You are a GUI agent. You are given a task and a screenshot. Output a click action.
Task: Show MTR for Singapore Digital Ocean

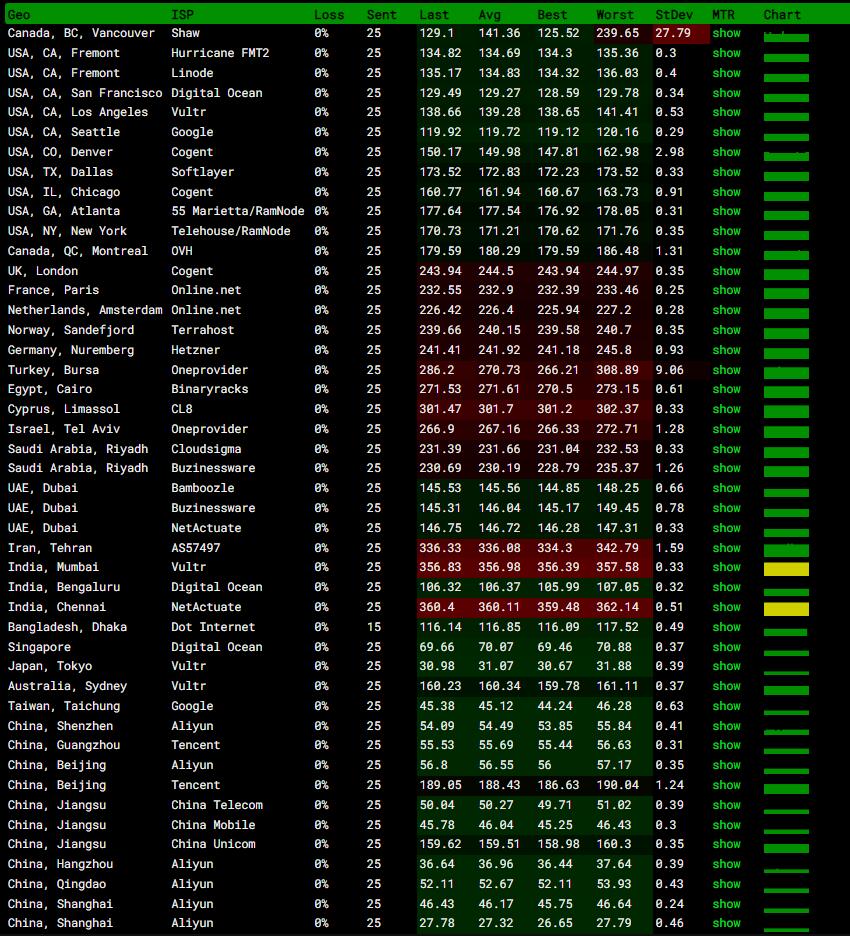pos(726,647)
